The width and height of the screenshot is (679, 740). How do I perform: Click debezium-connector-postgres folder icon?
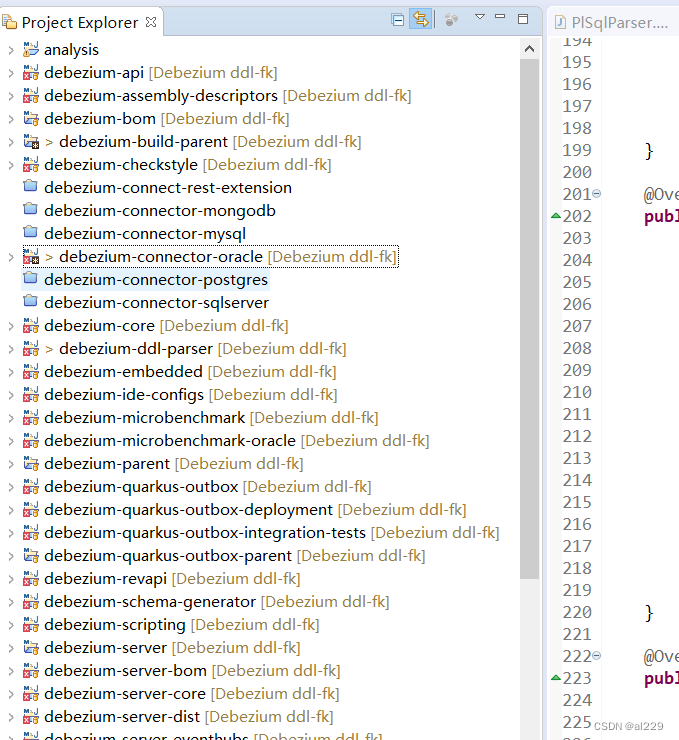[31, 278]
